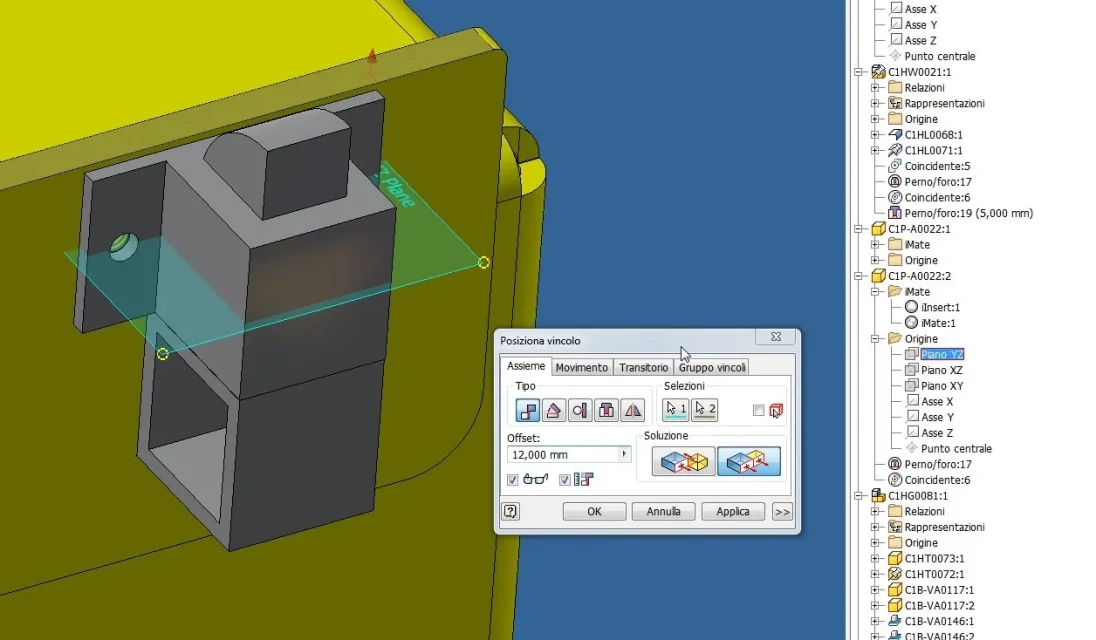The width and height of the screenshot is (1096, 640).
Task: Activate second selection arrow button
Action: click(x=705, y=409)
